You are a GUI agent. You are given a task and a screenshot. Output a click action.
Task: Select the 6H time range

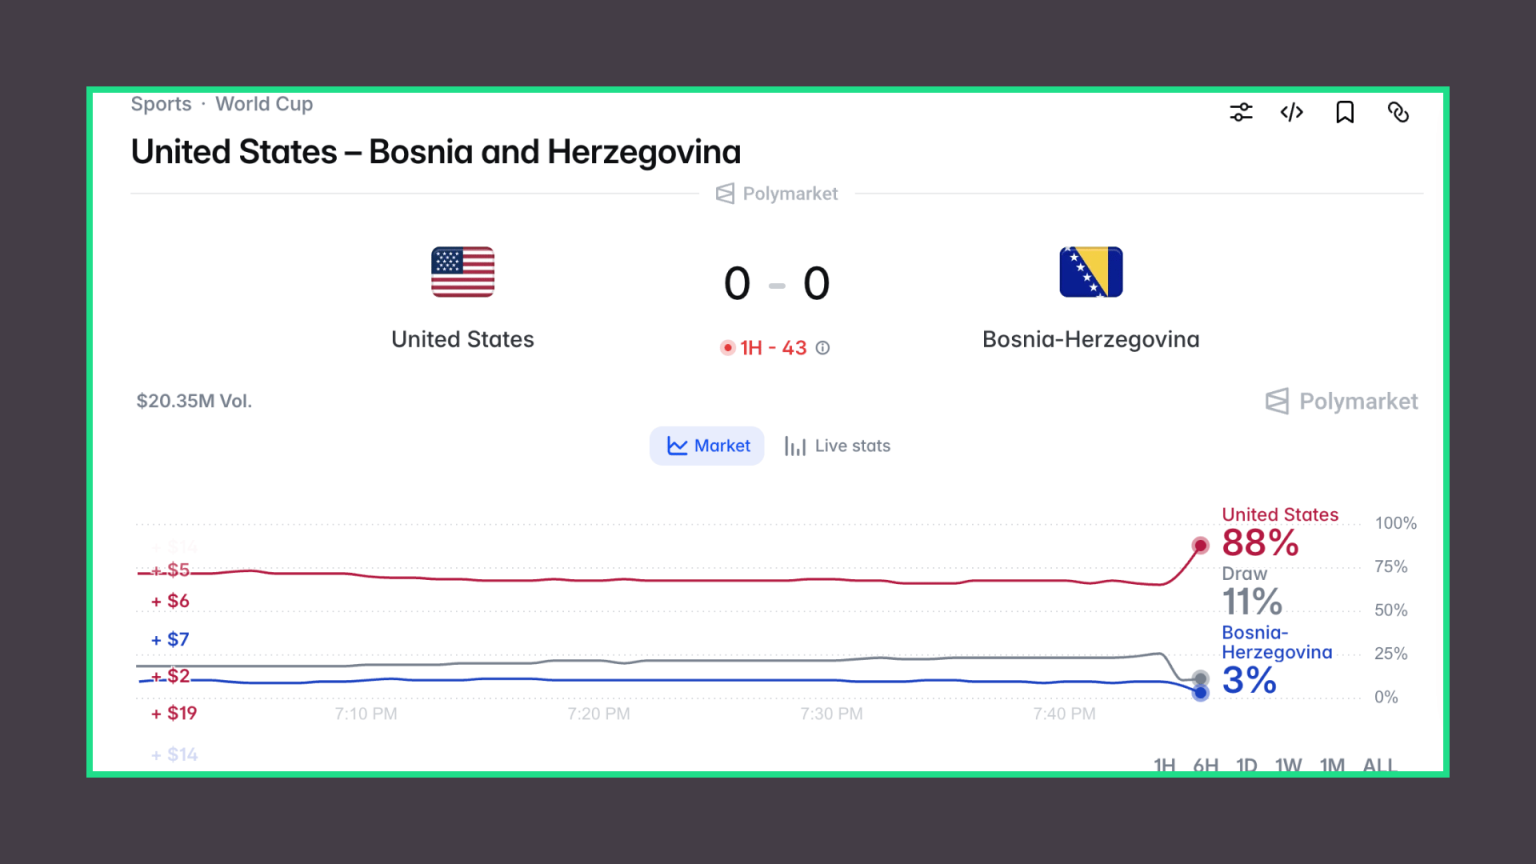[1206, 765]
